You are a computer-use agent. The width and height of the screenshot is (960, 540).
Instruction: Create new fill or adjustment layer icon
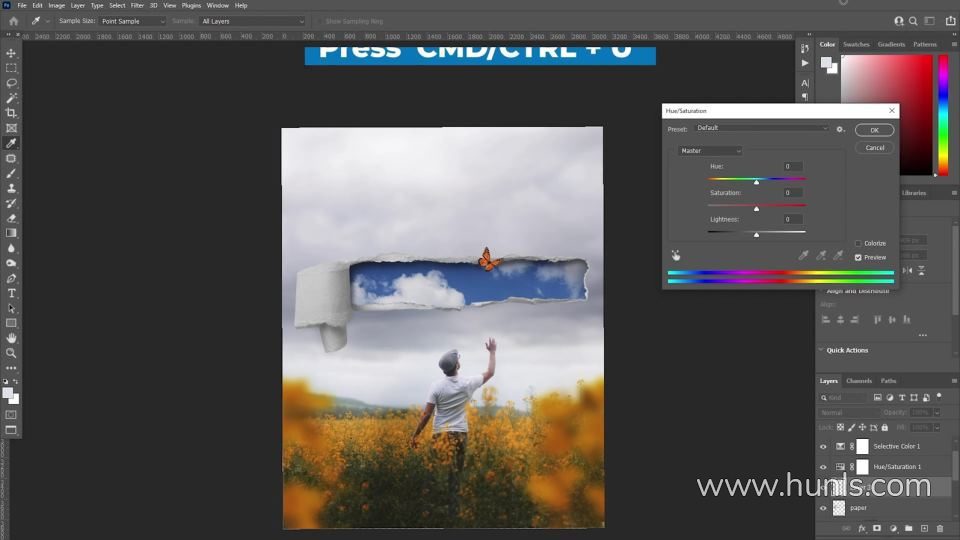point(893,528)
